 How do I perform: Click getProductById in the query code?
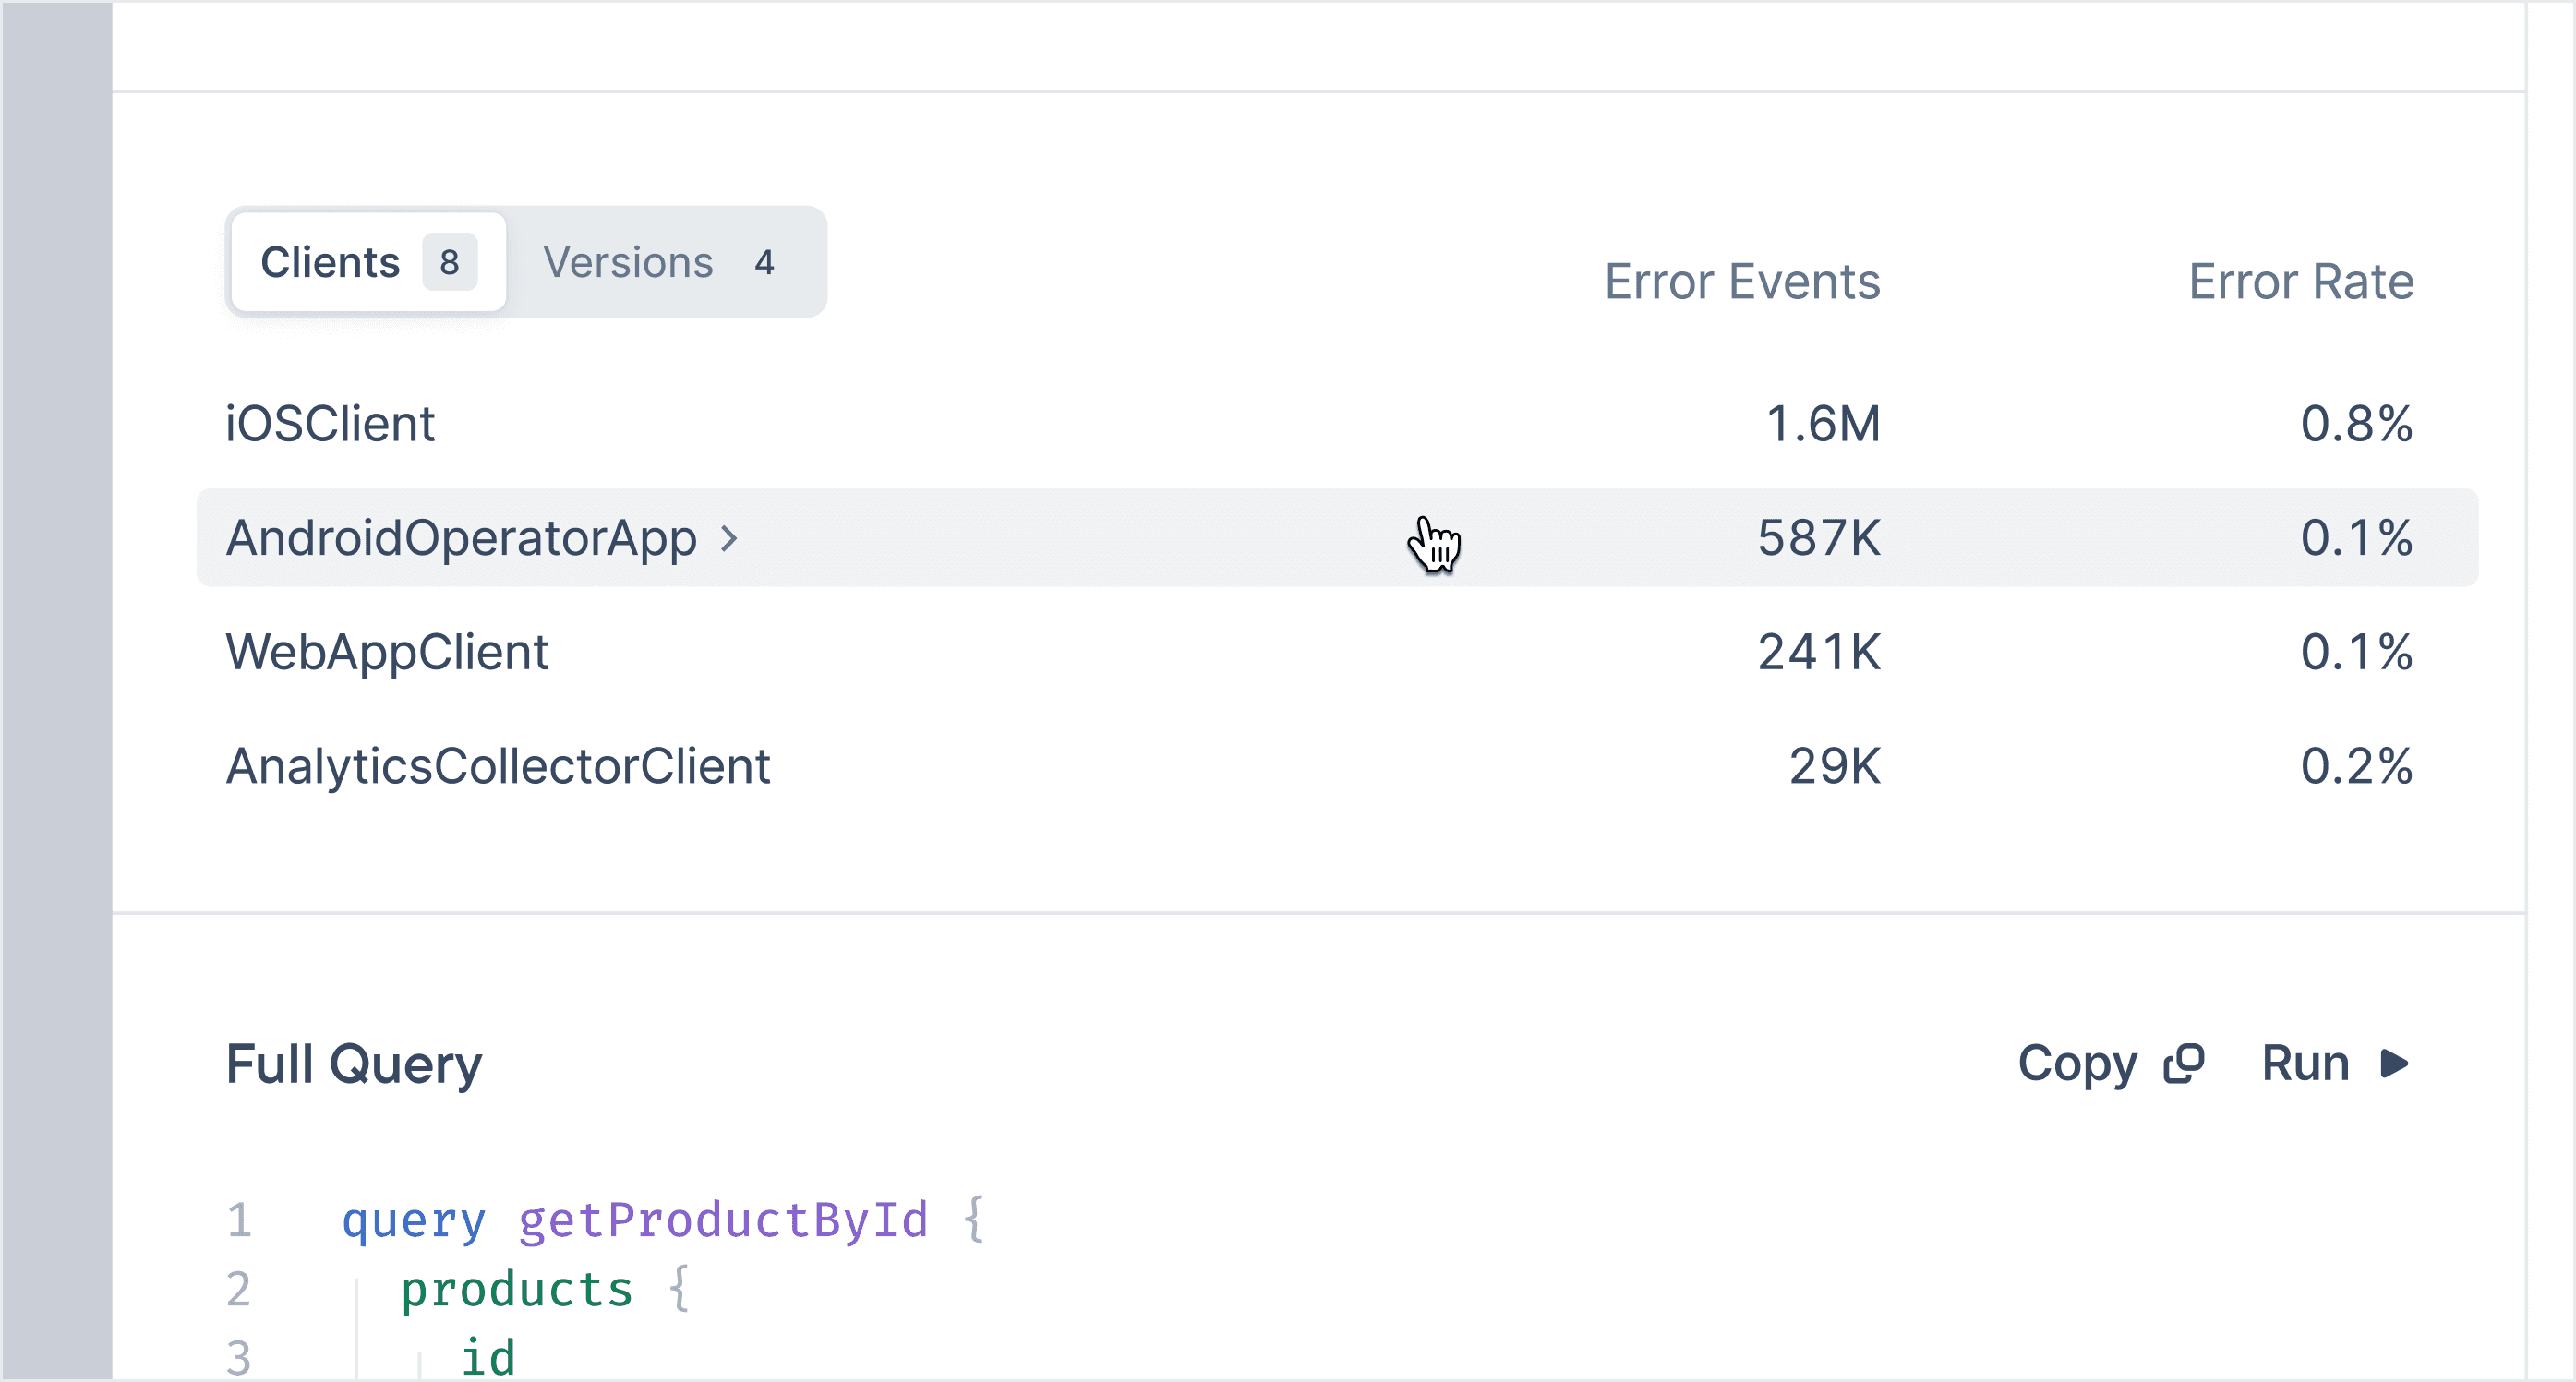pos(723,1220)
